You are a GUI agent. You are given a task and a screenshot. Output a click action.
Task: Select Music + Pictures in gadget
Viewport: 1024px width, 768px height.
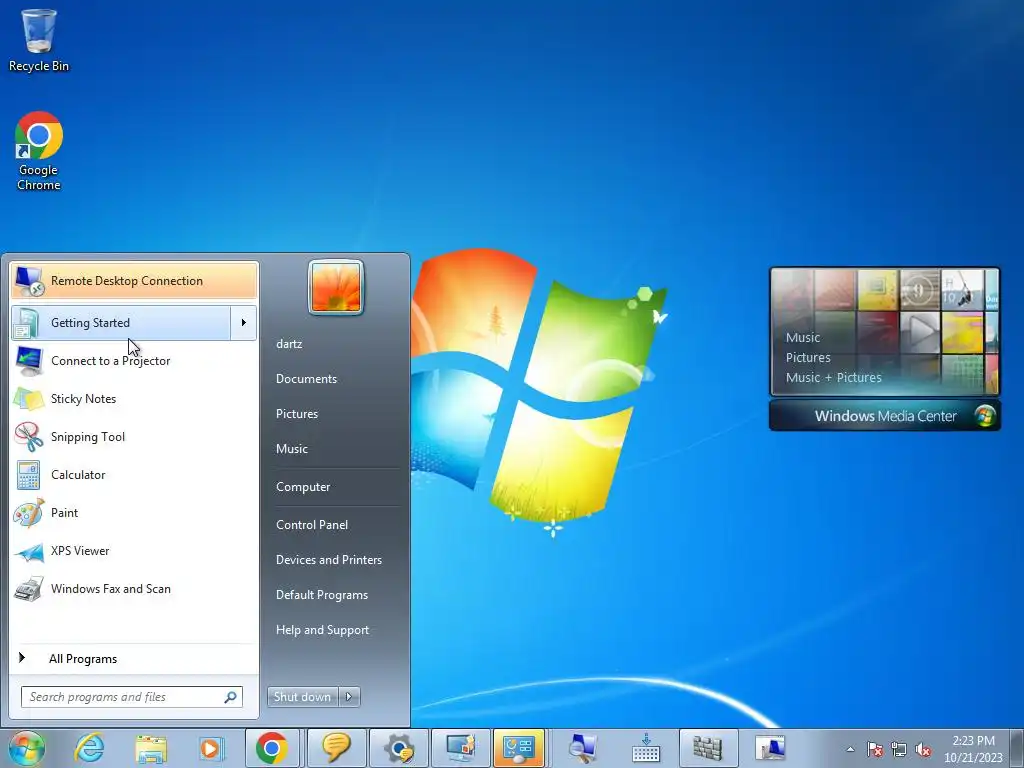coord(833,377)
